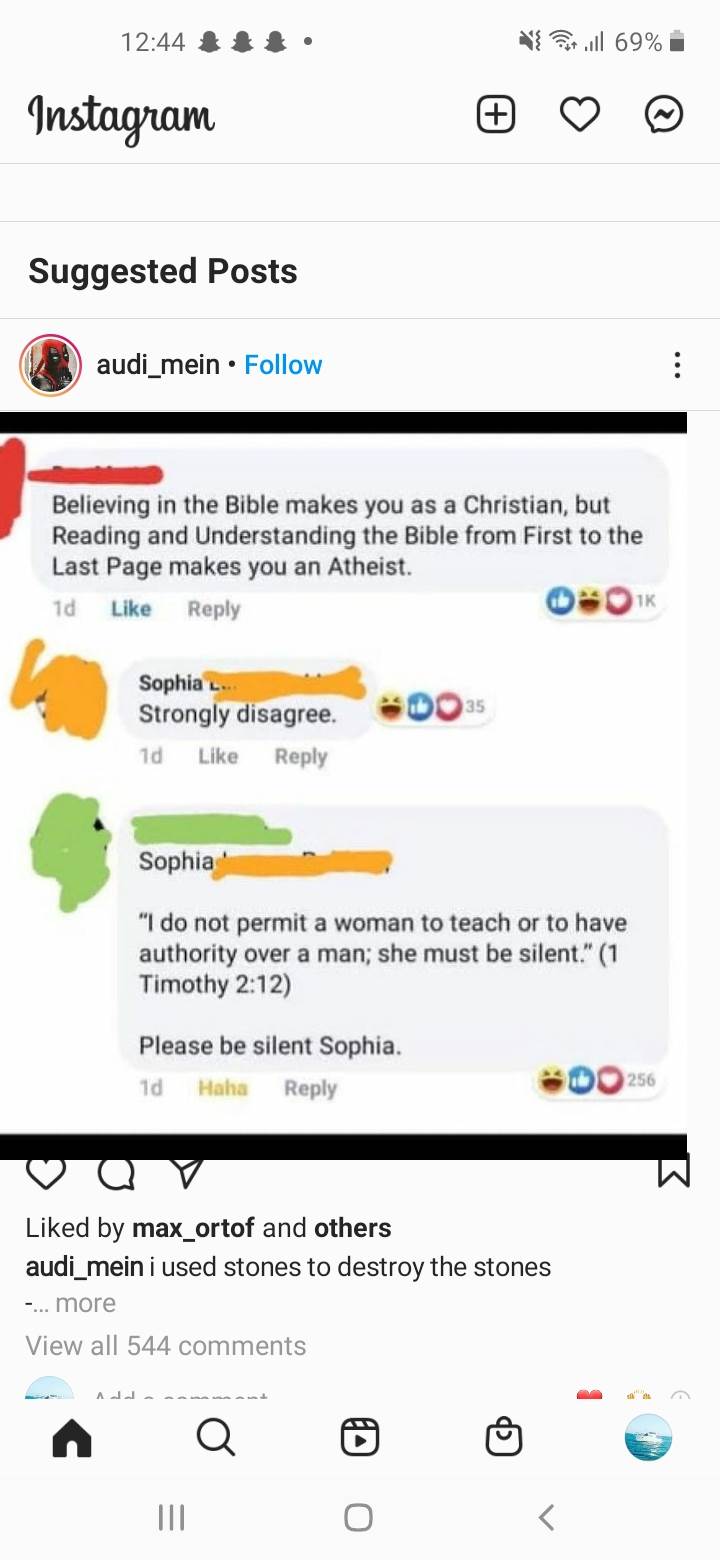Screen dimensions: 720x1560
Task: View all 544 comments
Action: (166, 1346)
